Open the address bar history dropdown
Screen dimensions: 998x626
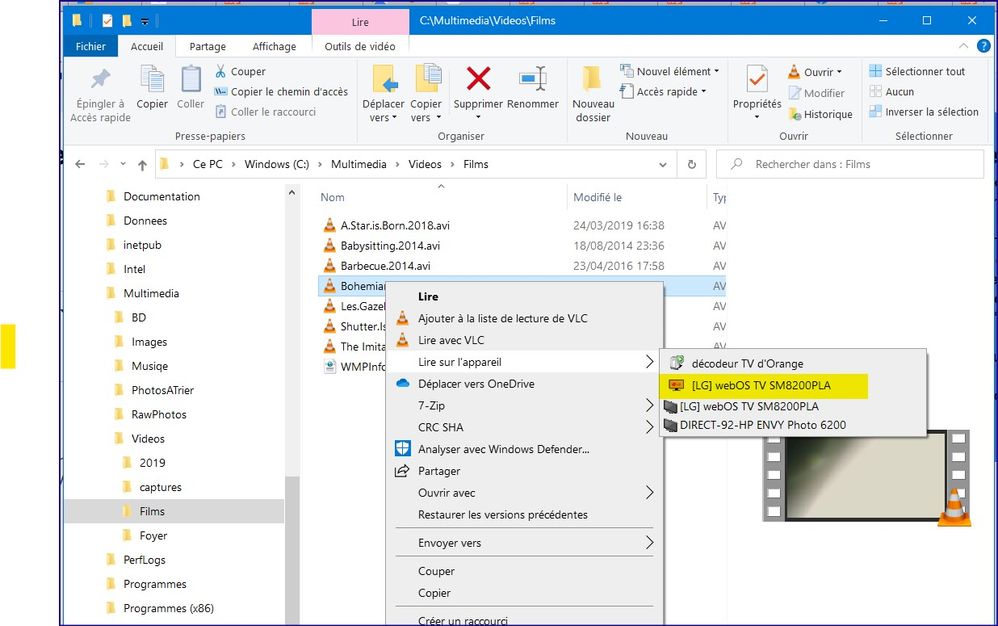coord(662,165)
